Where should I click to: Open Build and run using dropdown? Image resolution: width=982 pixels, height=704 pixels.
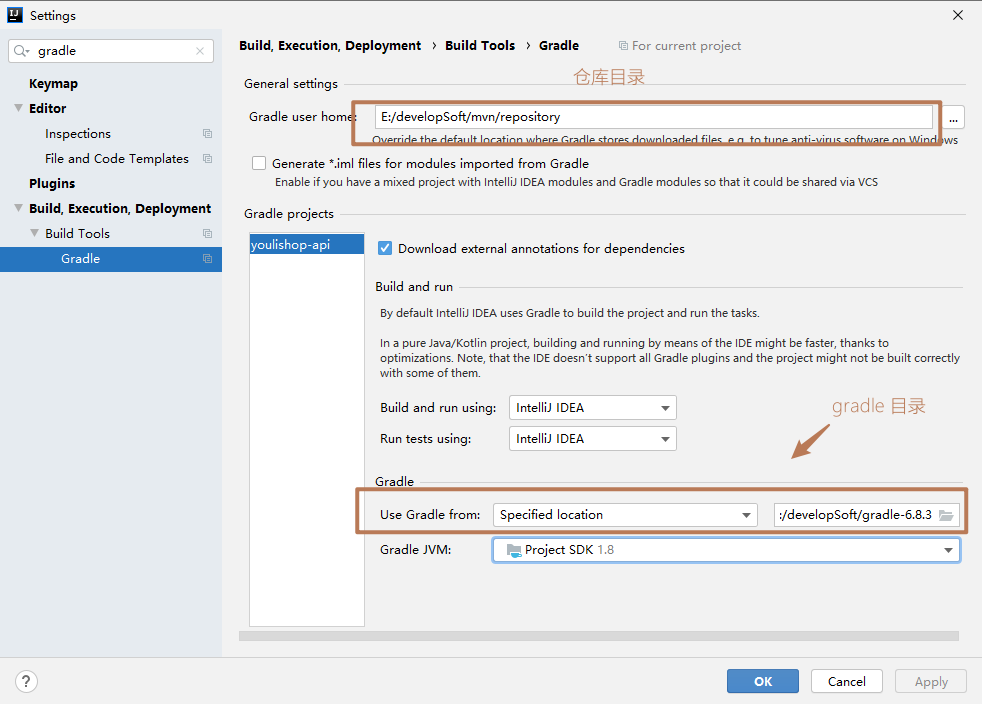click(x=592, y=408)
